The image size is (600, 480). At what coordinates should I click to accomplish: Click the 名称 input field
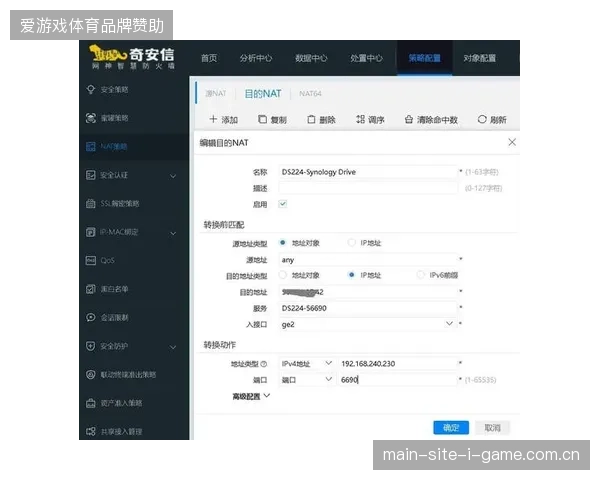coord(368,172)
